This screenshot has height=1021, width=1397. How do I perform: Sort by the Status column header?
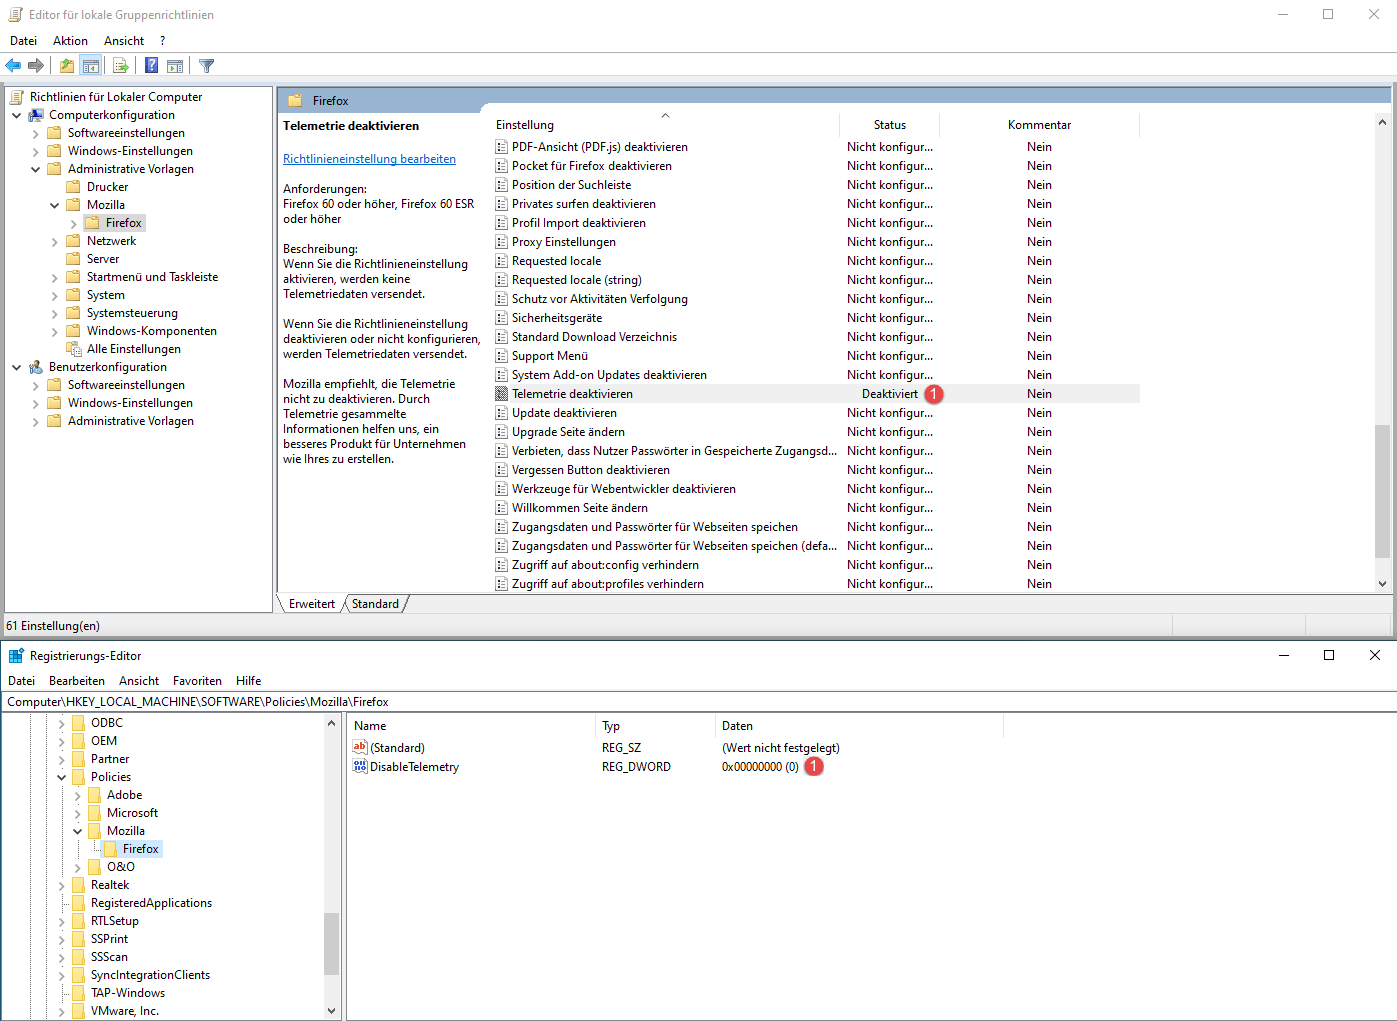click(889, 125)
